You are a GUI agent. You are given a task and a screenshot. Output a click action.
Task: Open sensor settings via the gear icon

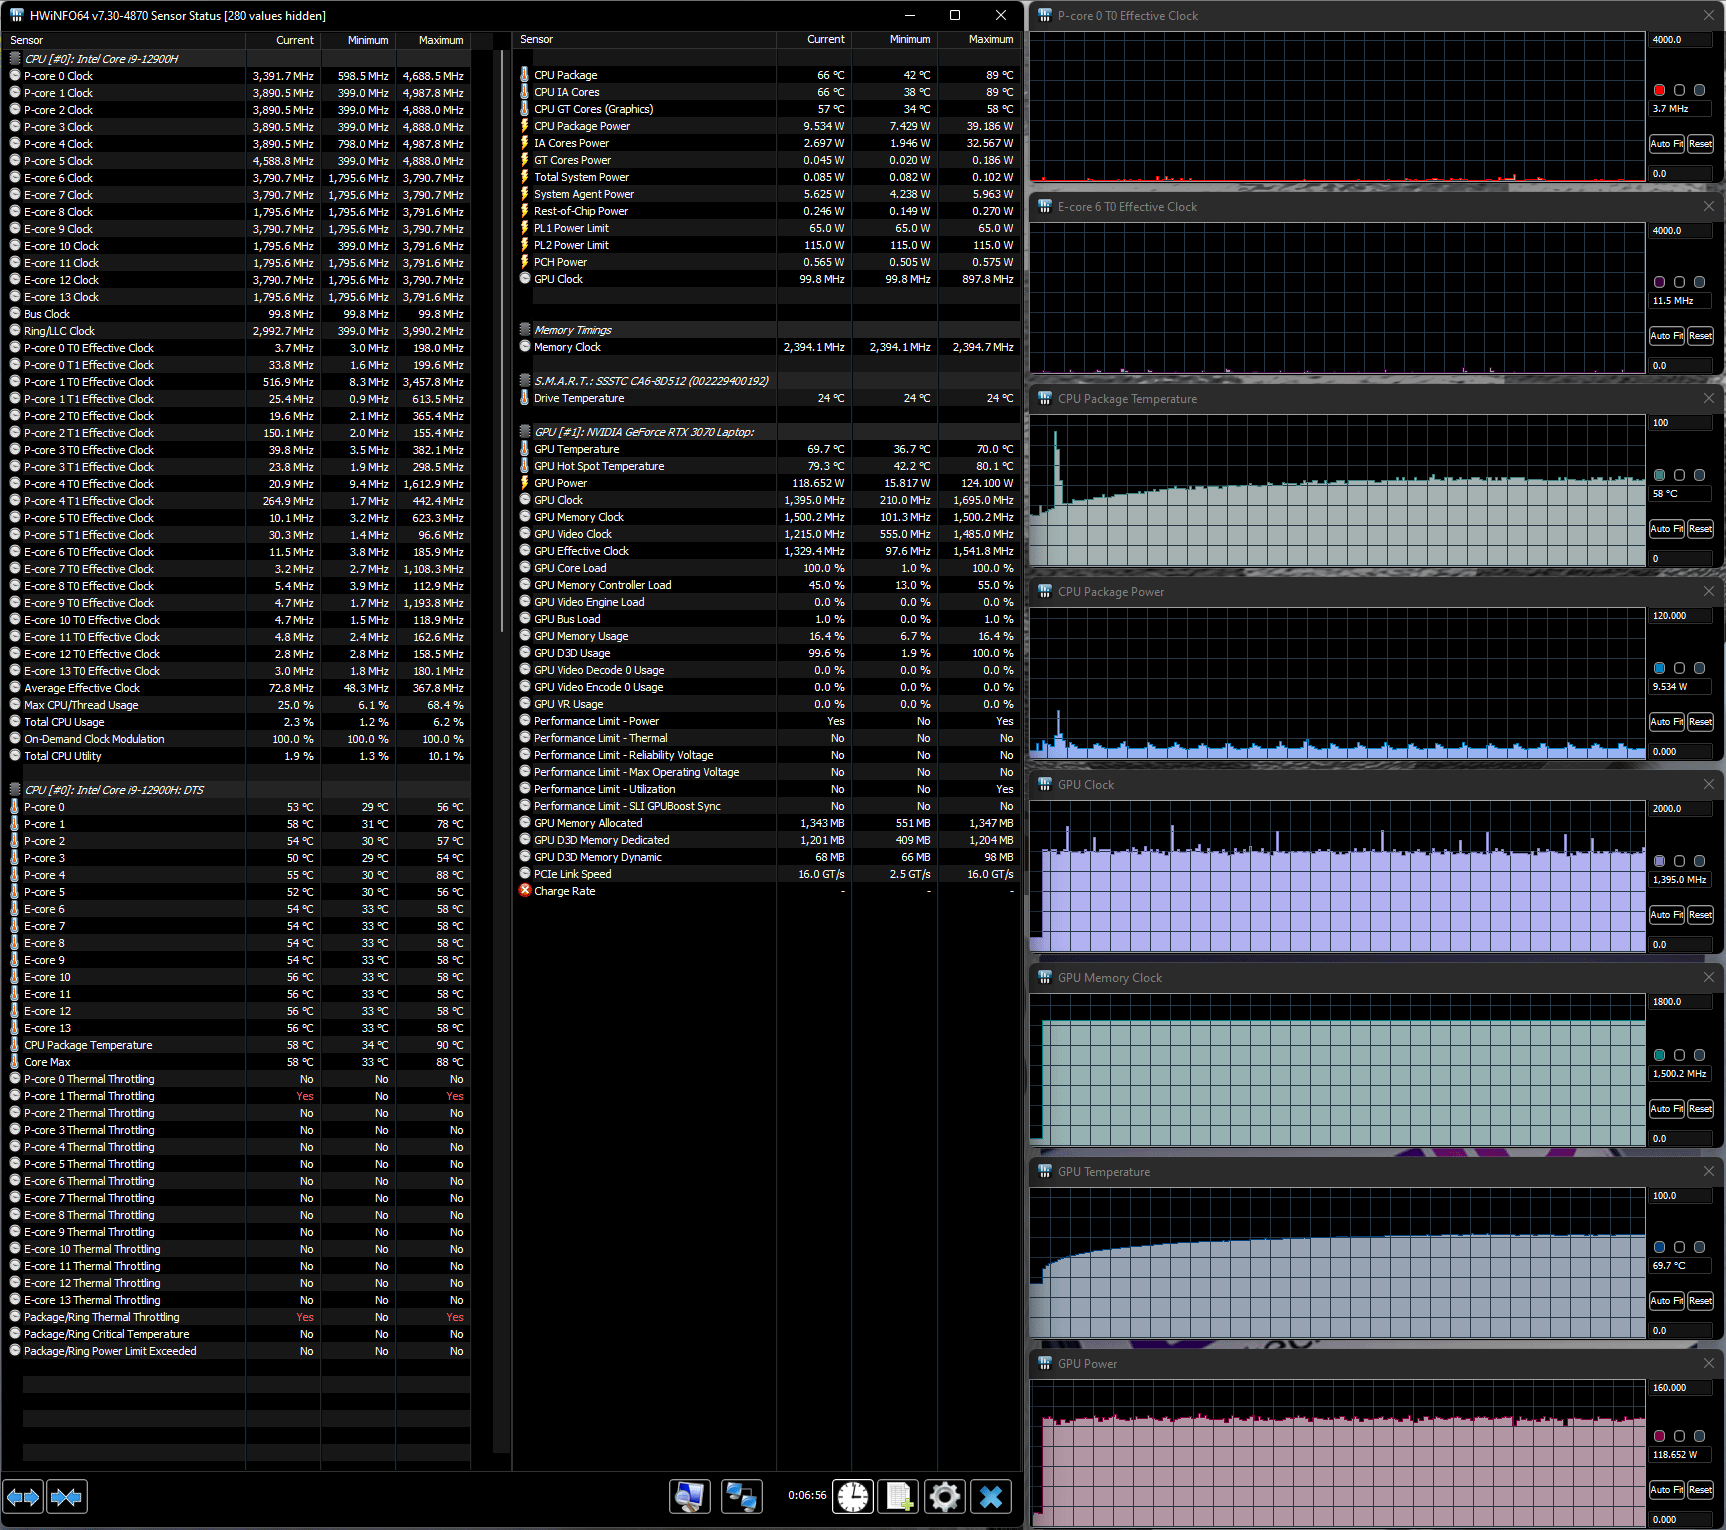[945, 1496]
